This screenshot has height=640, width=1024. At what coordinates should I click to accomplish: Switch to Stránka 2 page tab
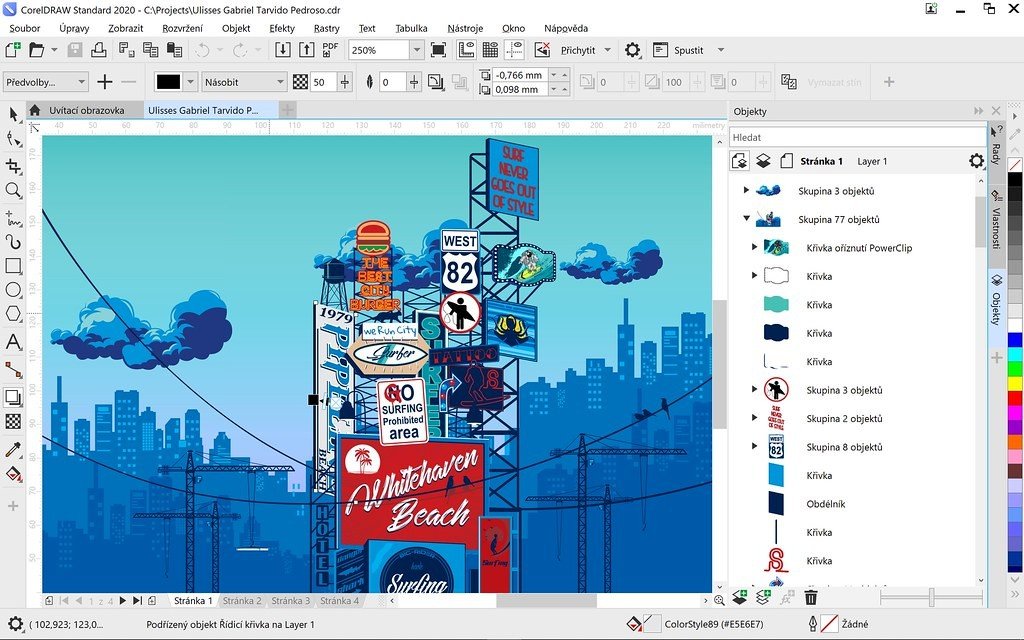click(242, 601)
